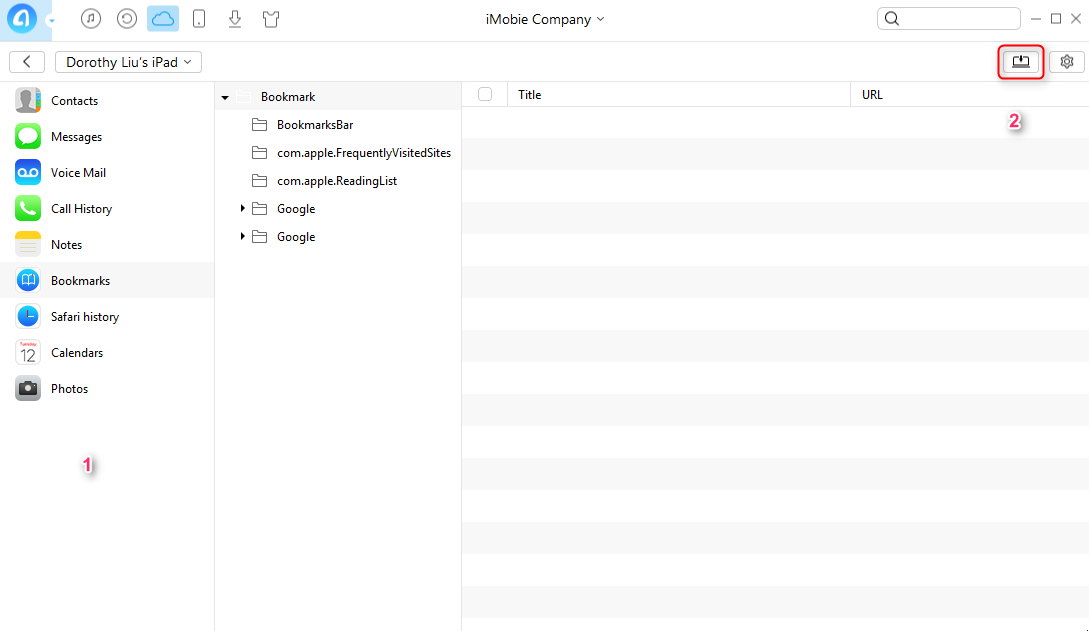
Task: Select Voice Mail in the sidebar
Action: pyautogui.click(x=107, y=173)
